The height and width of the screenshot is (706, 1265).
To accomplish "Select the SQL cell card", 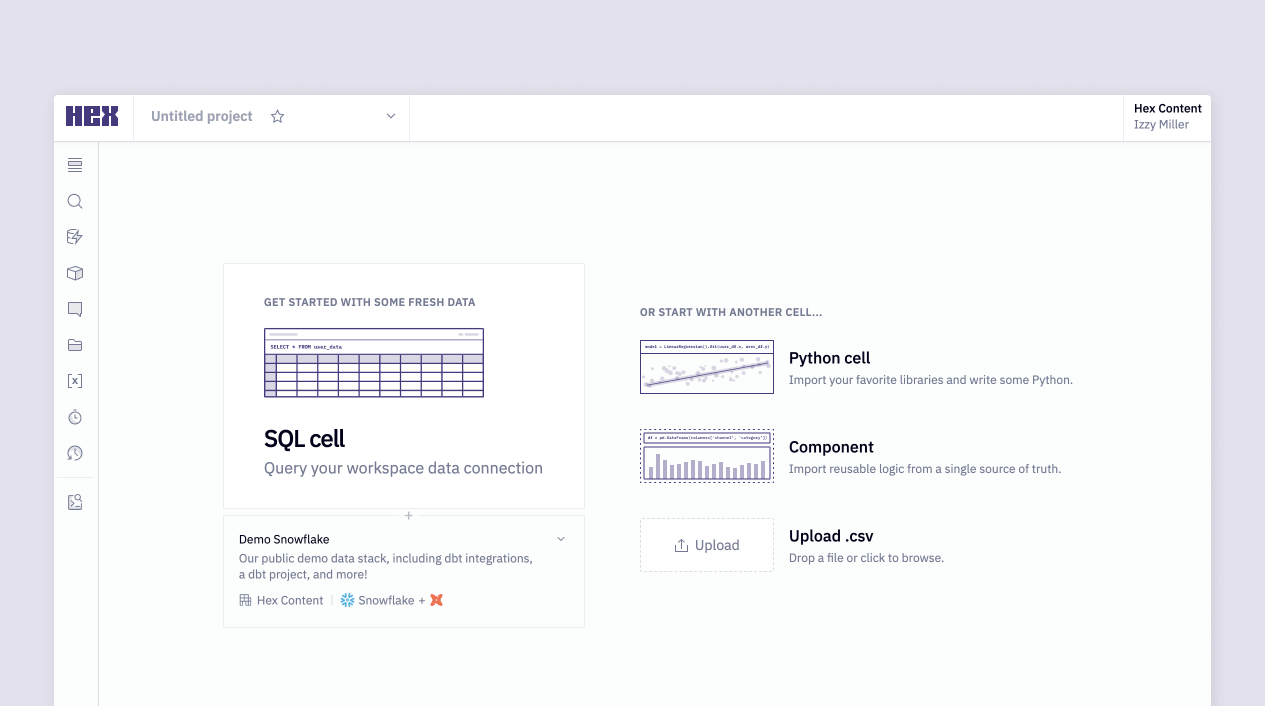I will pyautogui.click(x=404, y=386).
